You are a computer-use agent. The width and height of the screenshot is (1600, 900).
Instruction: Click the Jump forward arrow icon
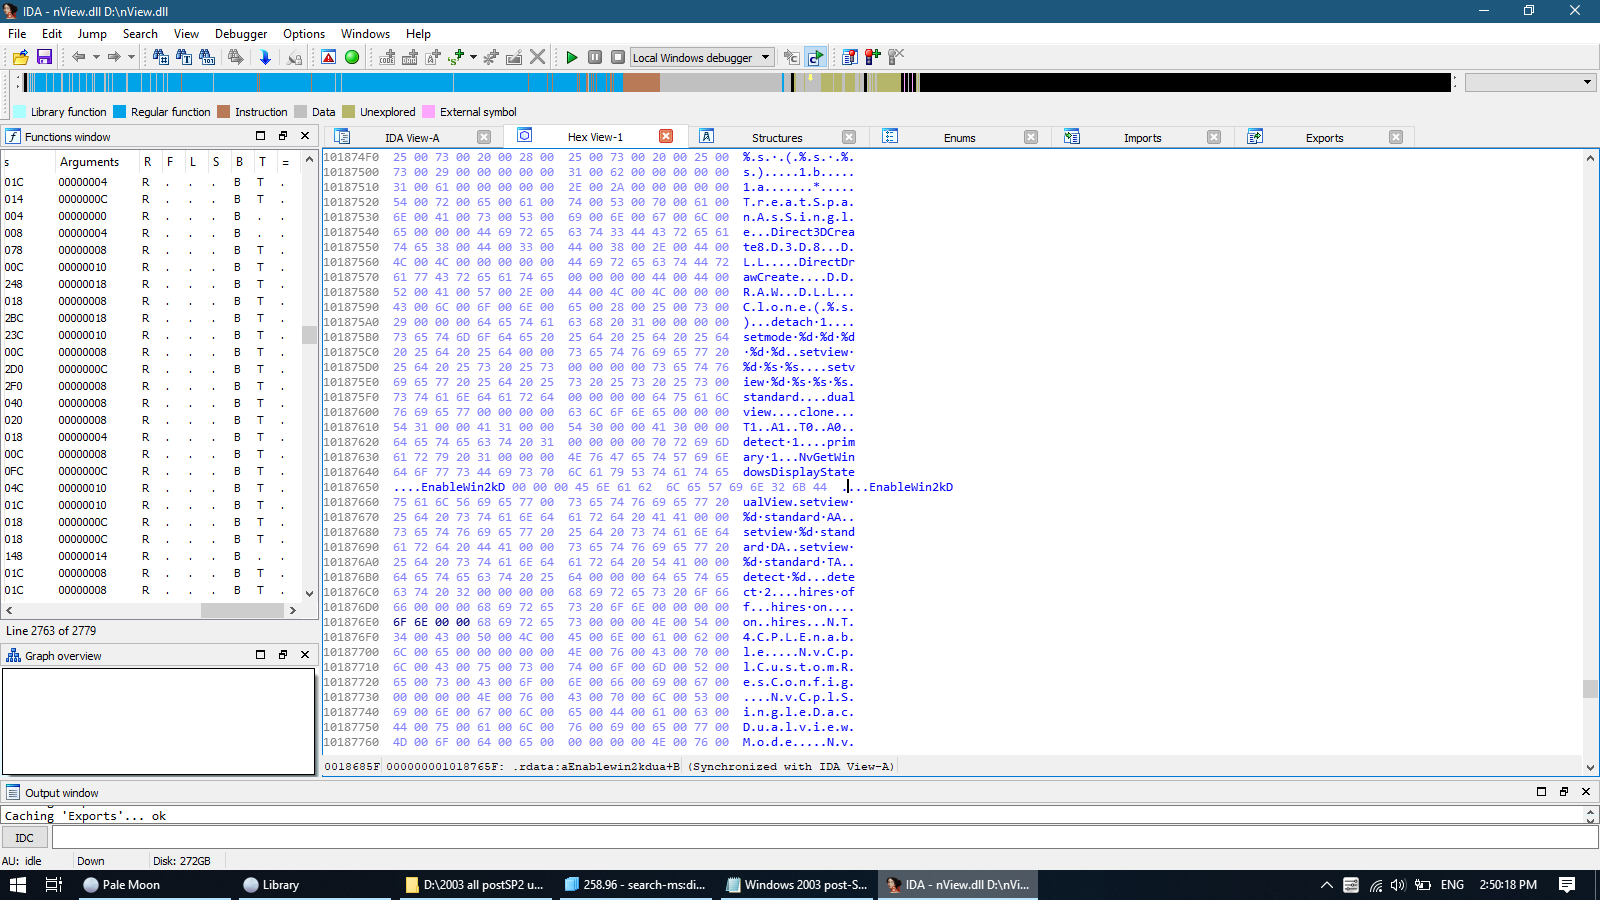click(114, 57)
